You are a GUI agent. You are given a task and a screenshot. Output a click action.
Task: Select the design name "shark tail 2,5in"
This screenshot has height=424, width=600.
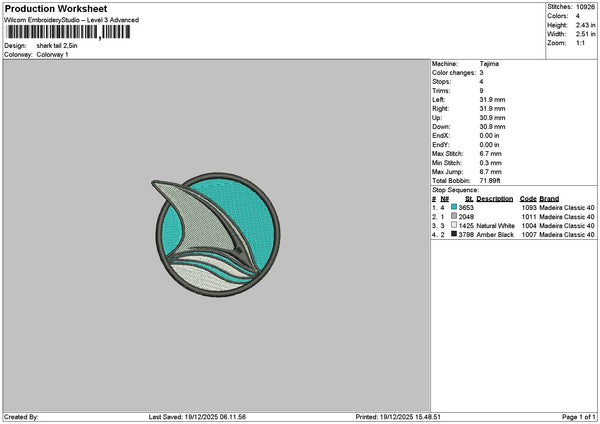[x=57, y=46]
